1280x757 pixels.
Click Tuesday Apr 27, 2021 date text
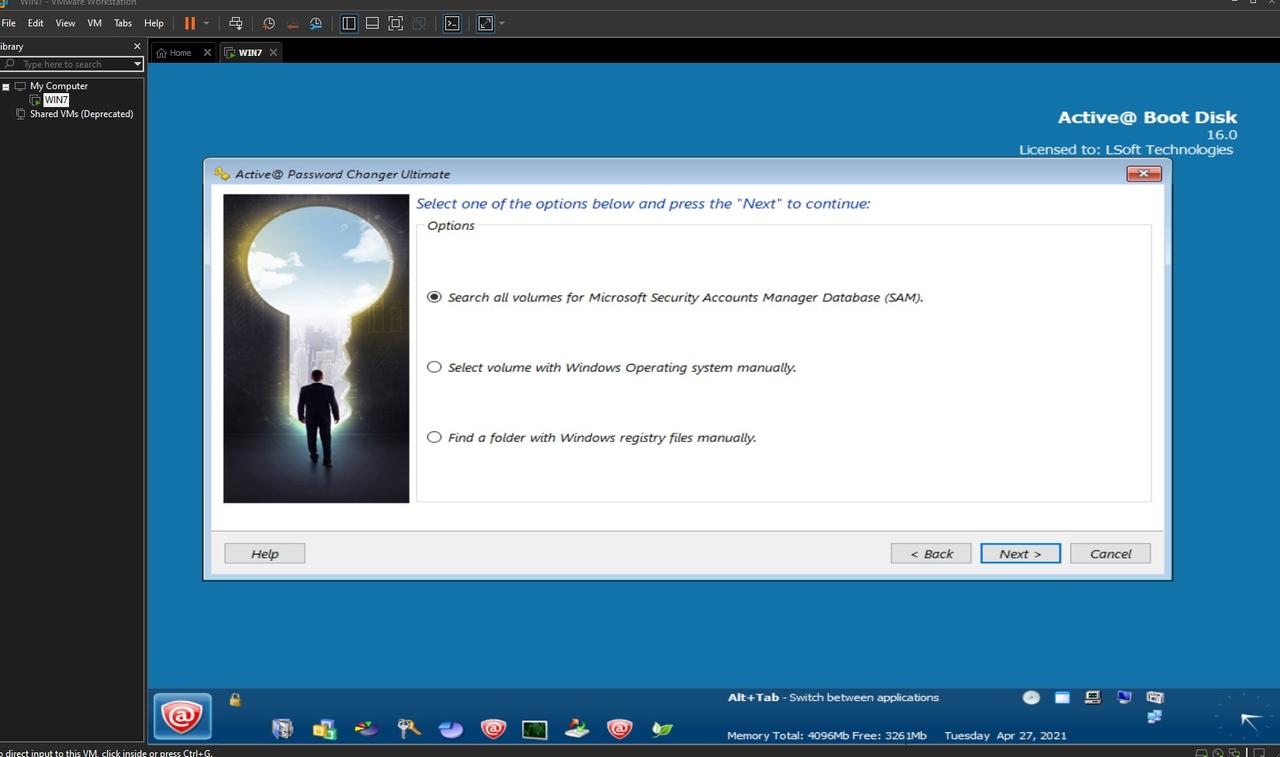tap(1005, 735)
